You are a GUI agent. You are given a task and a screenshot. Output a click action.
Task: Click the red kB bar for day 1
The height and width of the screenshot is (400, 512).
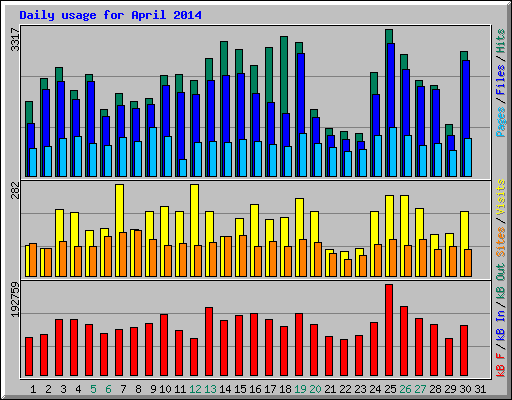[x=29, y=357]
